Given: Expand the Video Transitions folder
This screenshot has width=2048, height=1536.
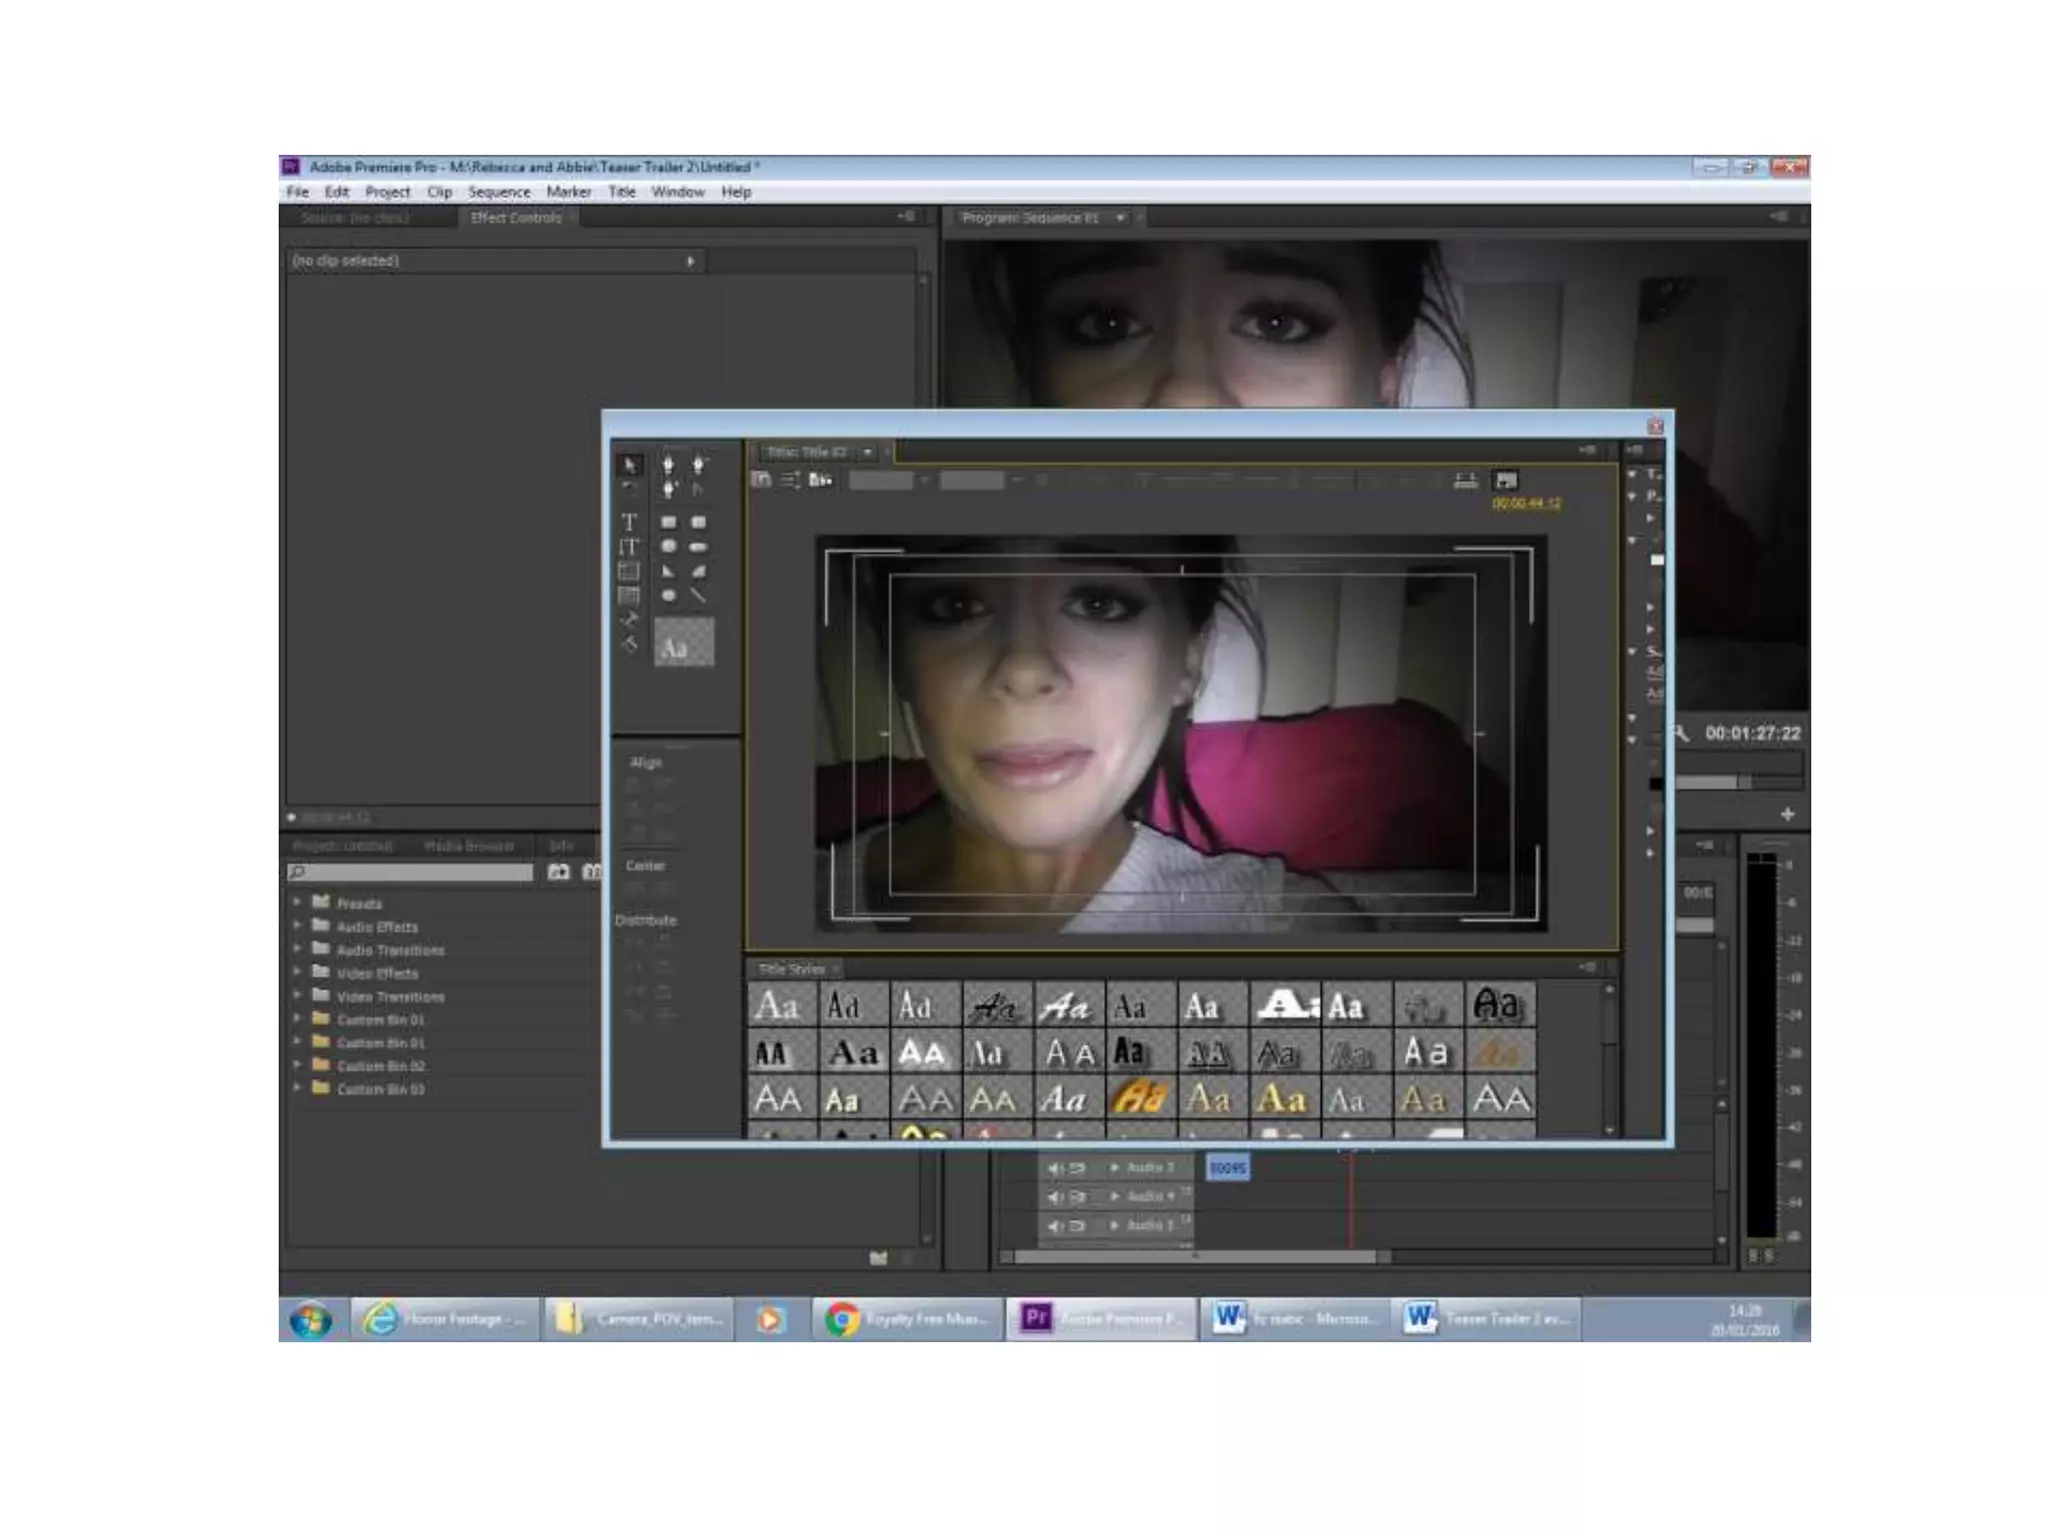Looking at the screenshot, I should pyautogui.click(x=297, y=996).
